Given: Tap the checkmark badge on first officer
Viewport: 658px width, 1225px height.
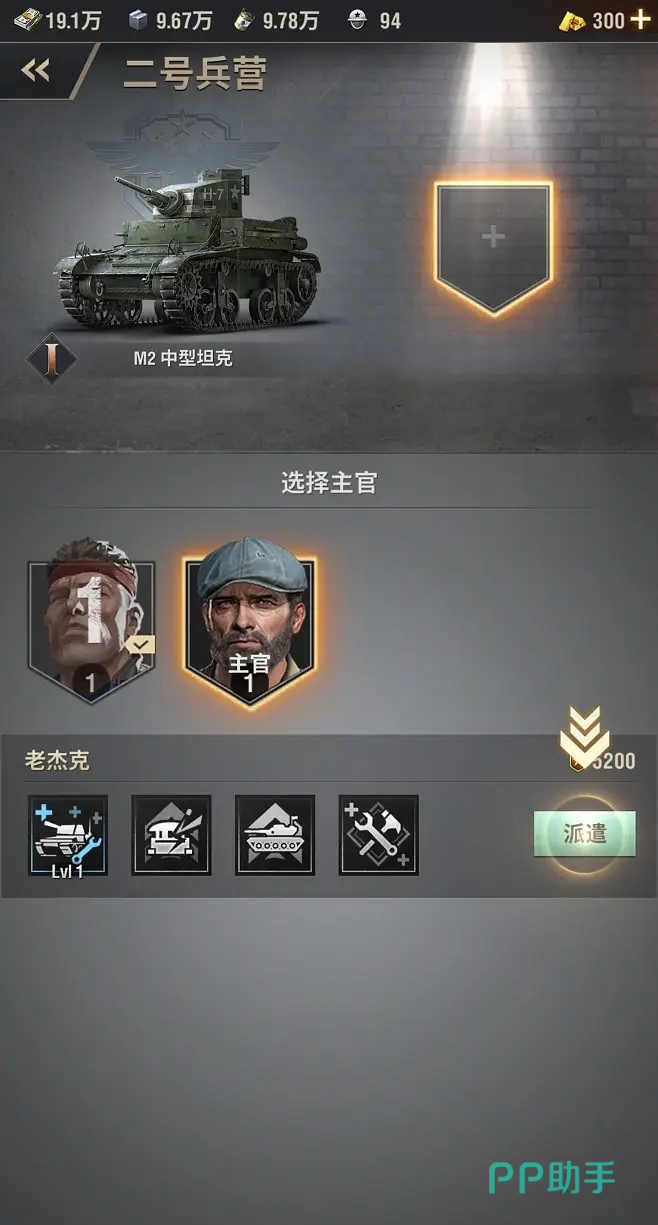Looking at the screenshot, I should (x=142, y=645).
